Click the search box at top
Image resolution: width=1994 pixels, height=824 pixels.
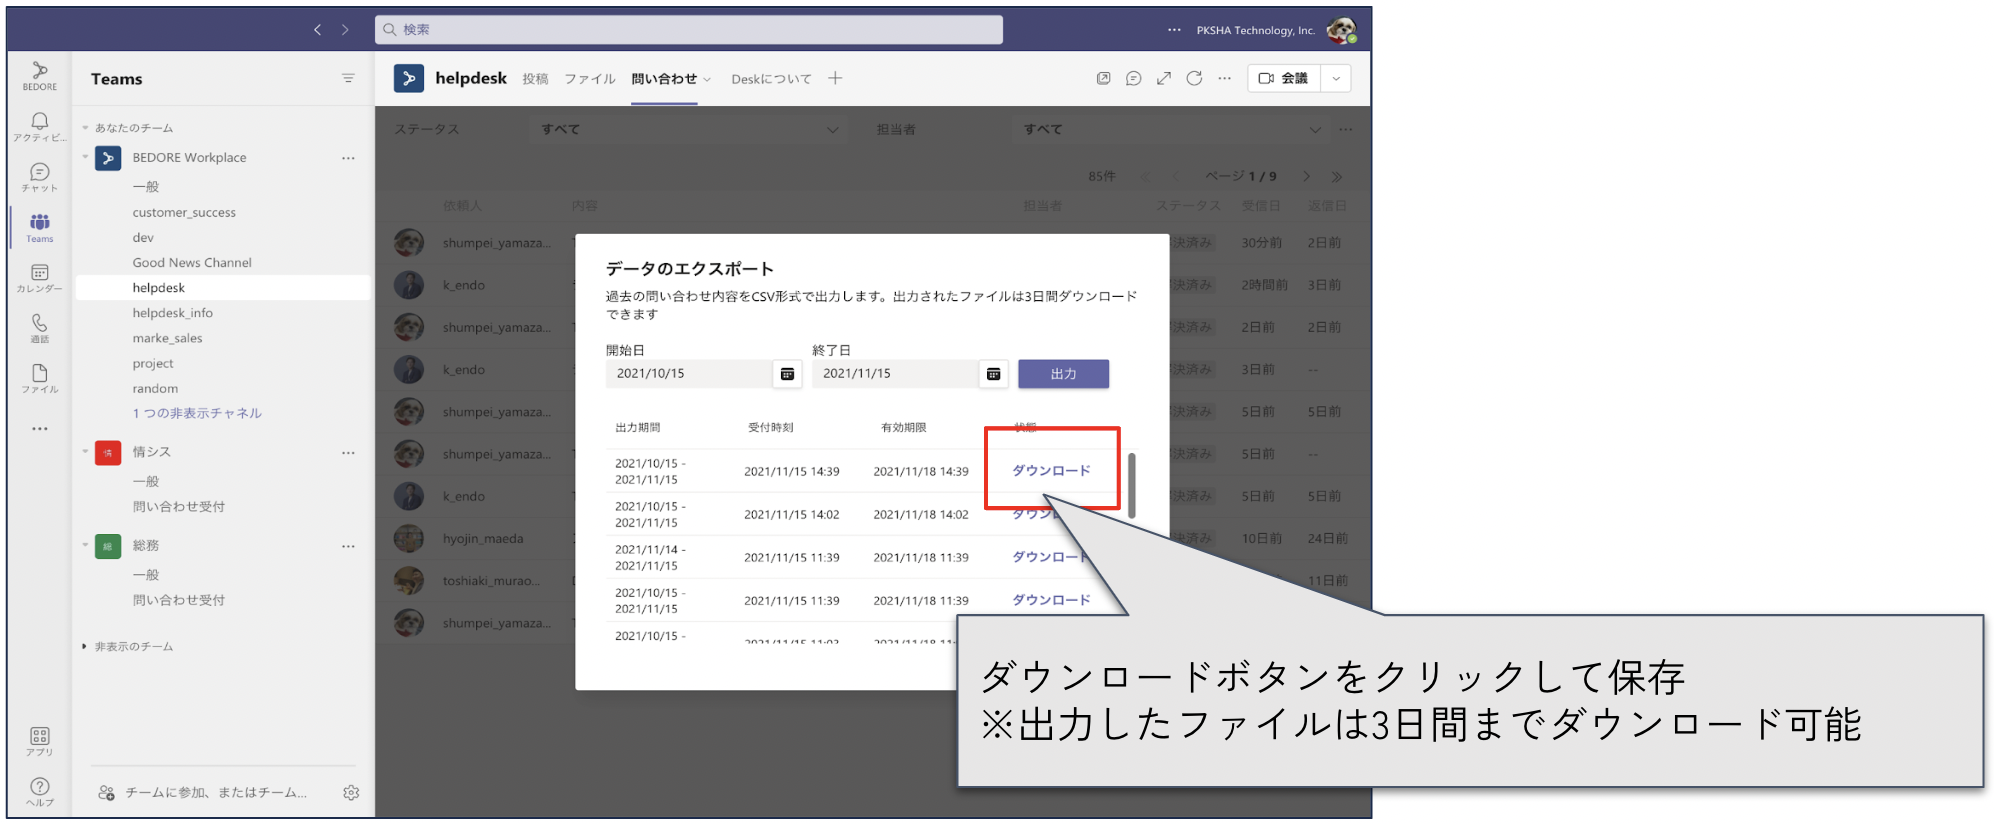(689, 30)
